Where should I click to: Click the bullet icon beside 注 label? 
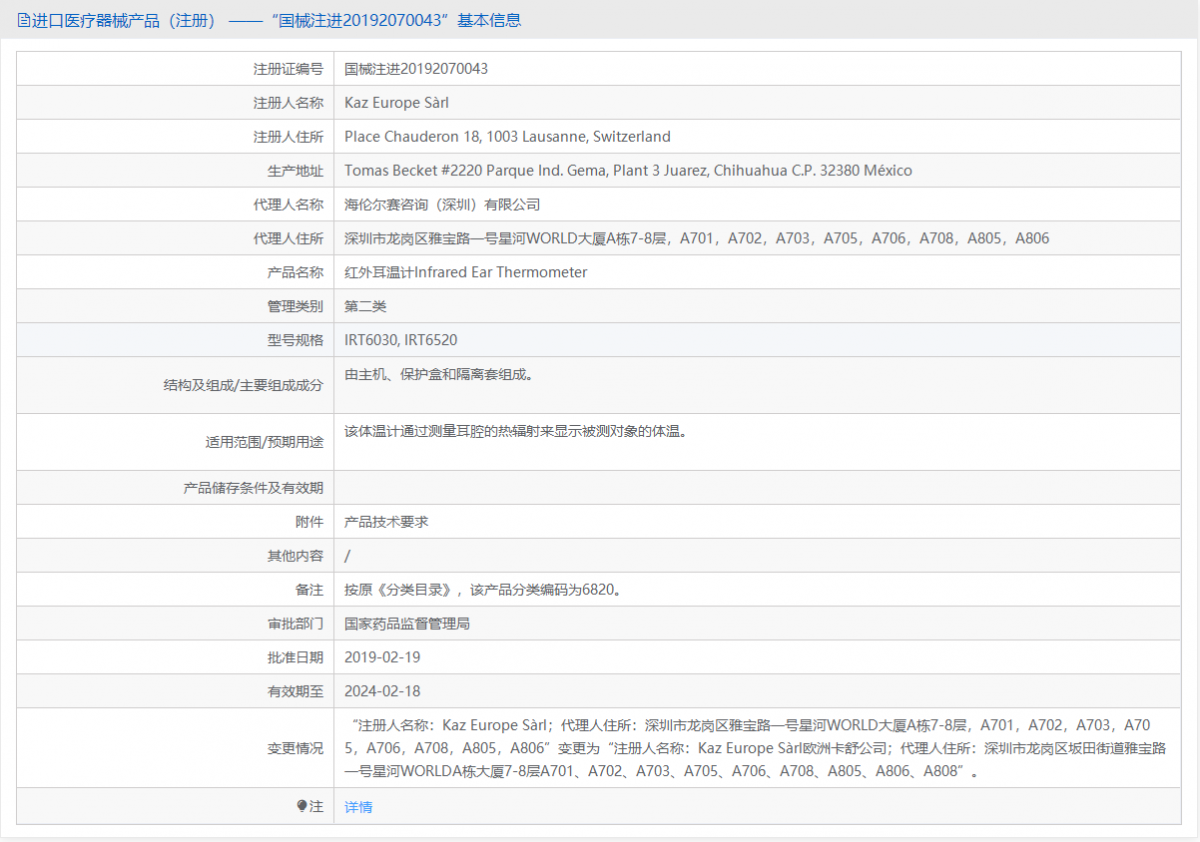302,806
